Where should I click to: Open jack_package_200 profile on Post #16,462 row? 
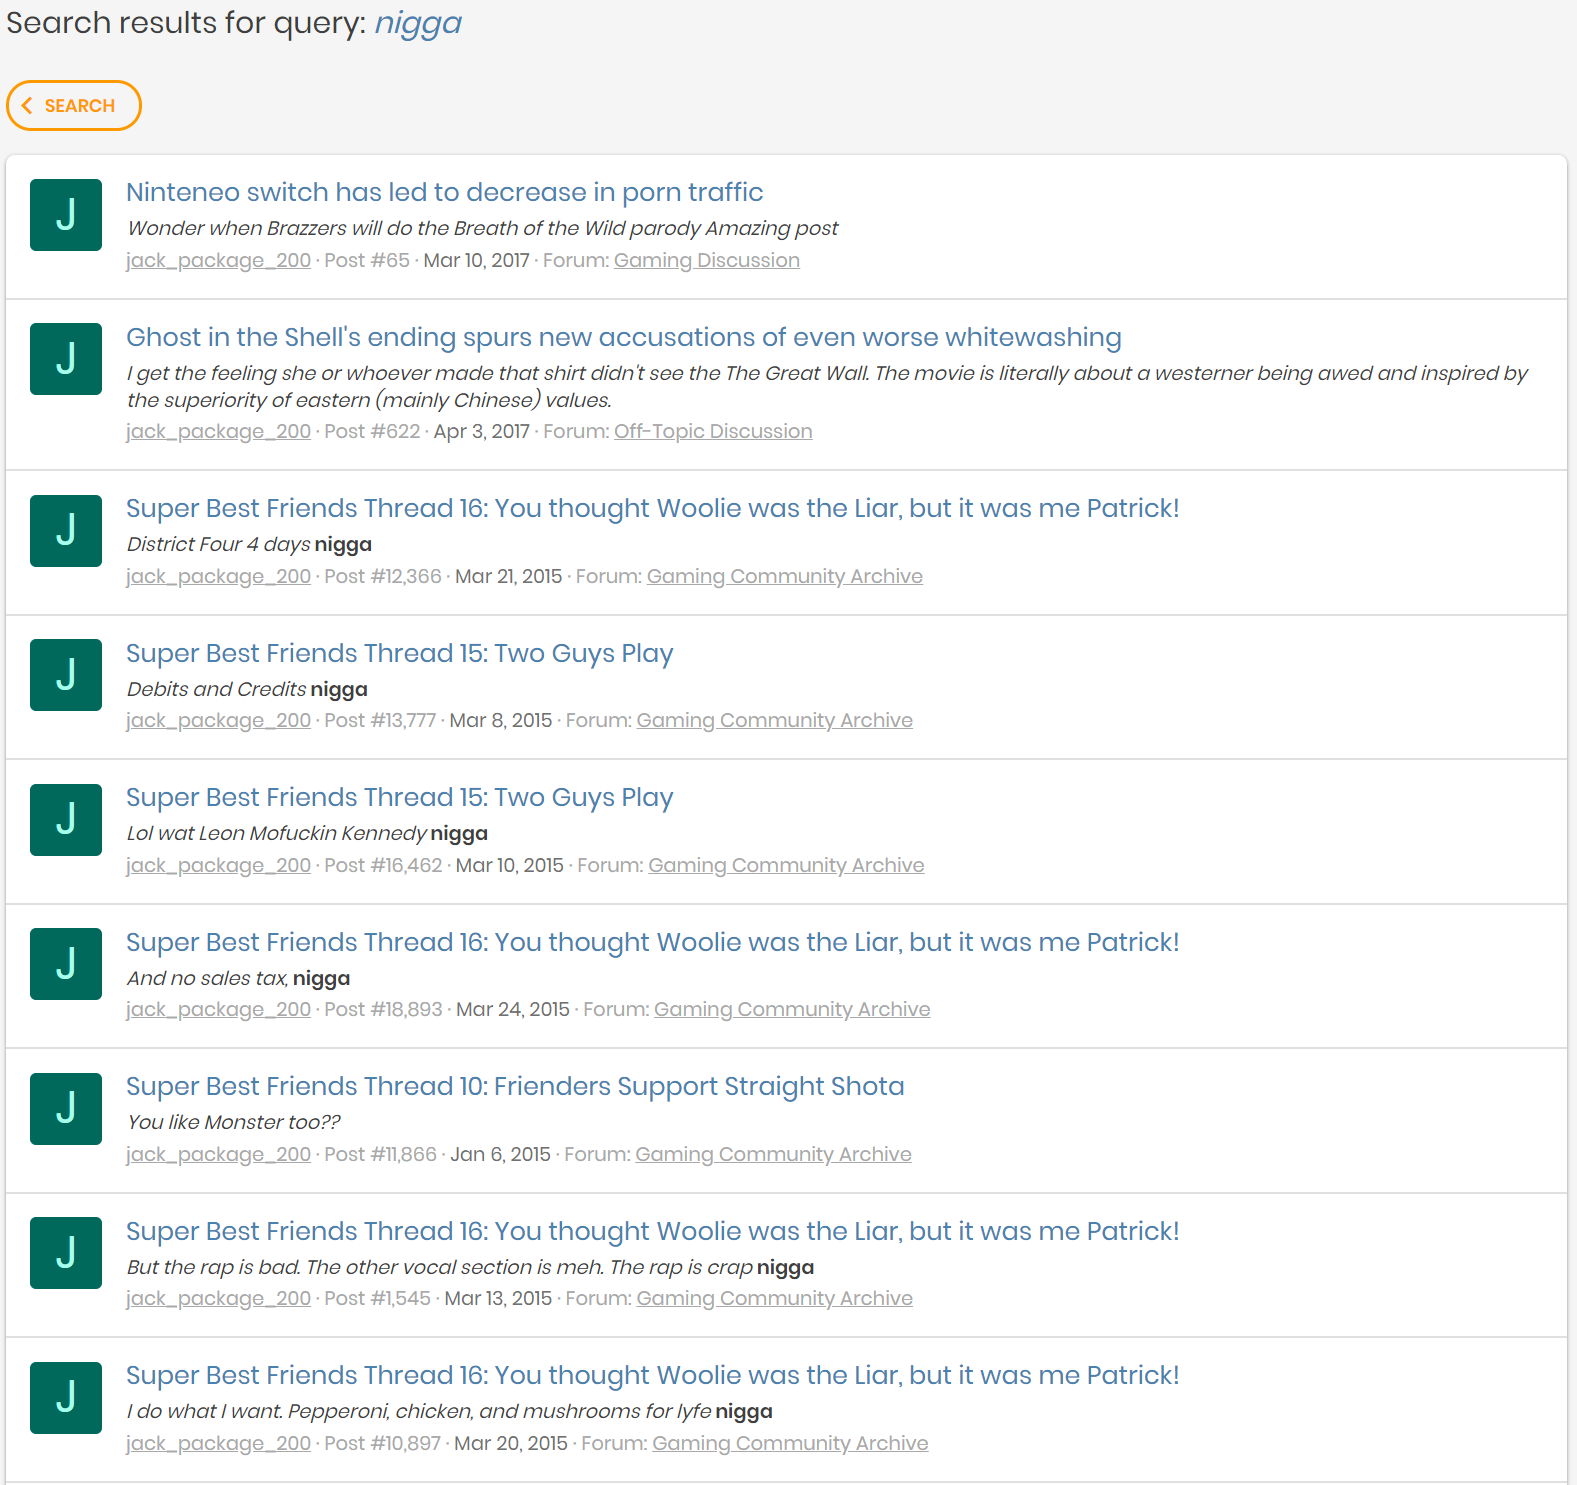click(x=218, y=865)
